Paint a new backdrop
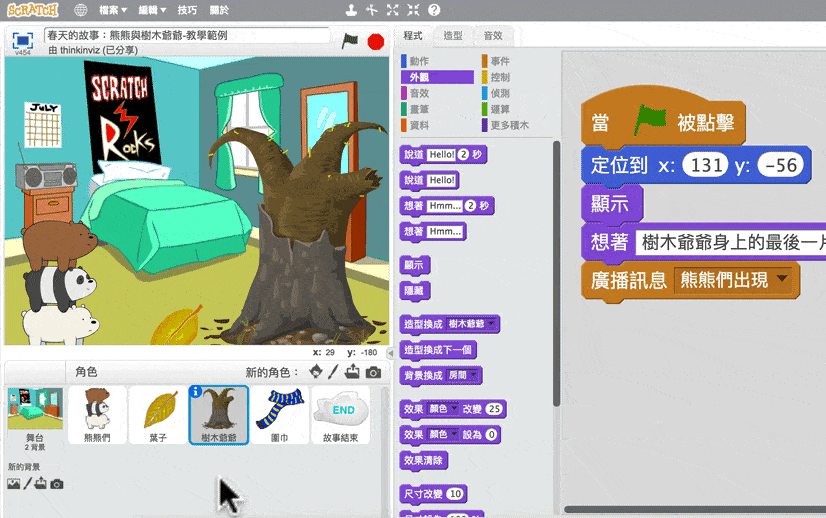This screenshot has width=826, height=518. pyautogui.click(x=27, y=483)
